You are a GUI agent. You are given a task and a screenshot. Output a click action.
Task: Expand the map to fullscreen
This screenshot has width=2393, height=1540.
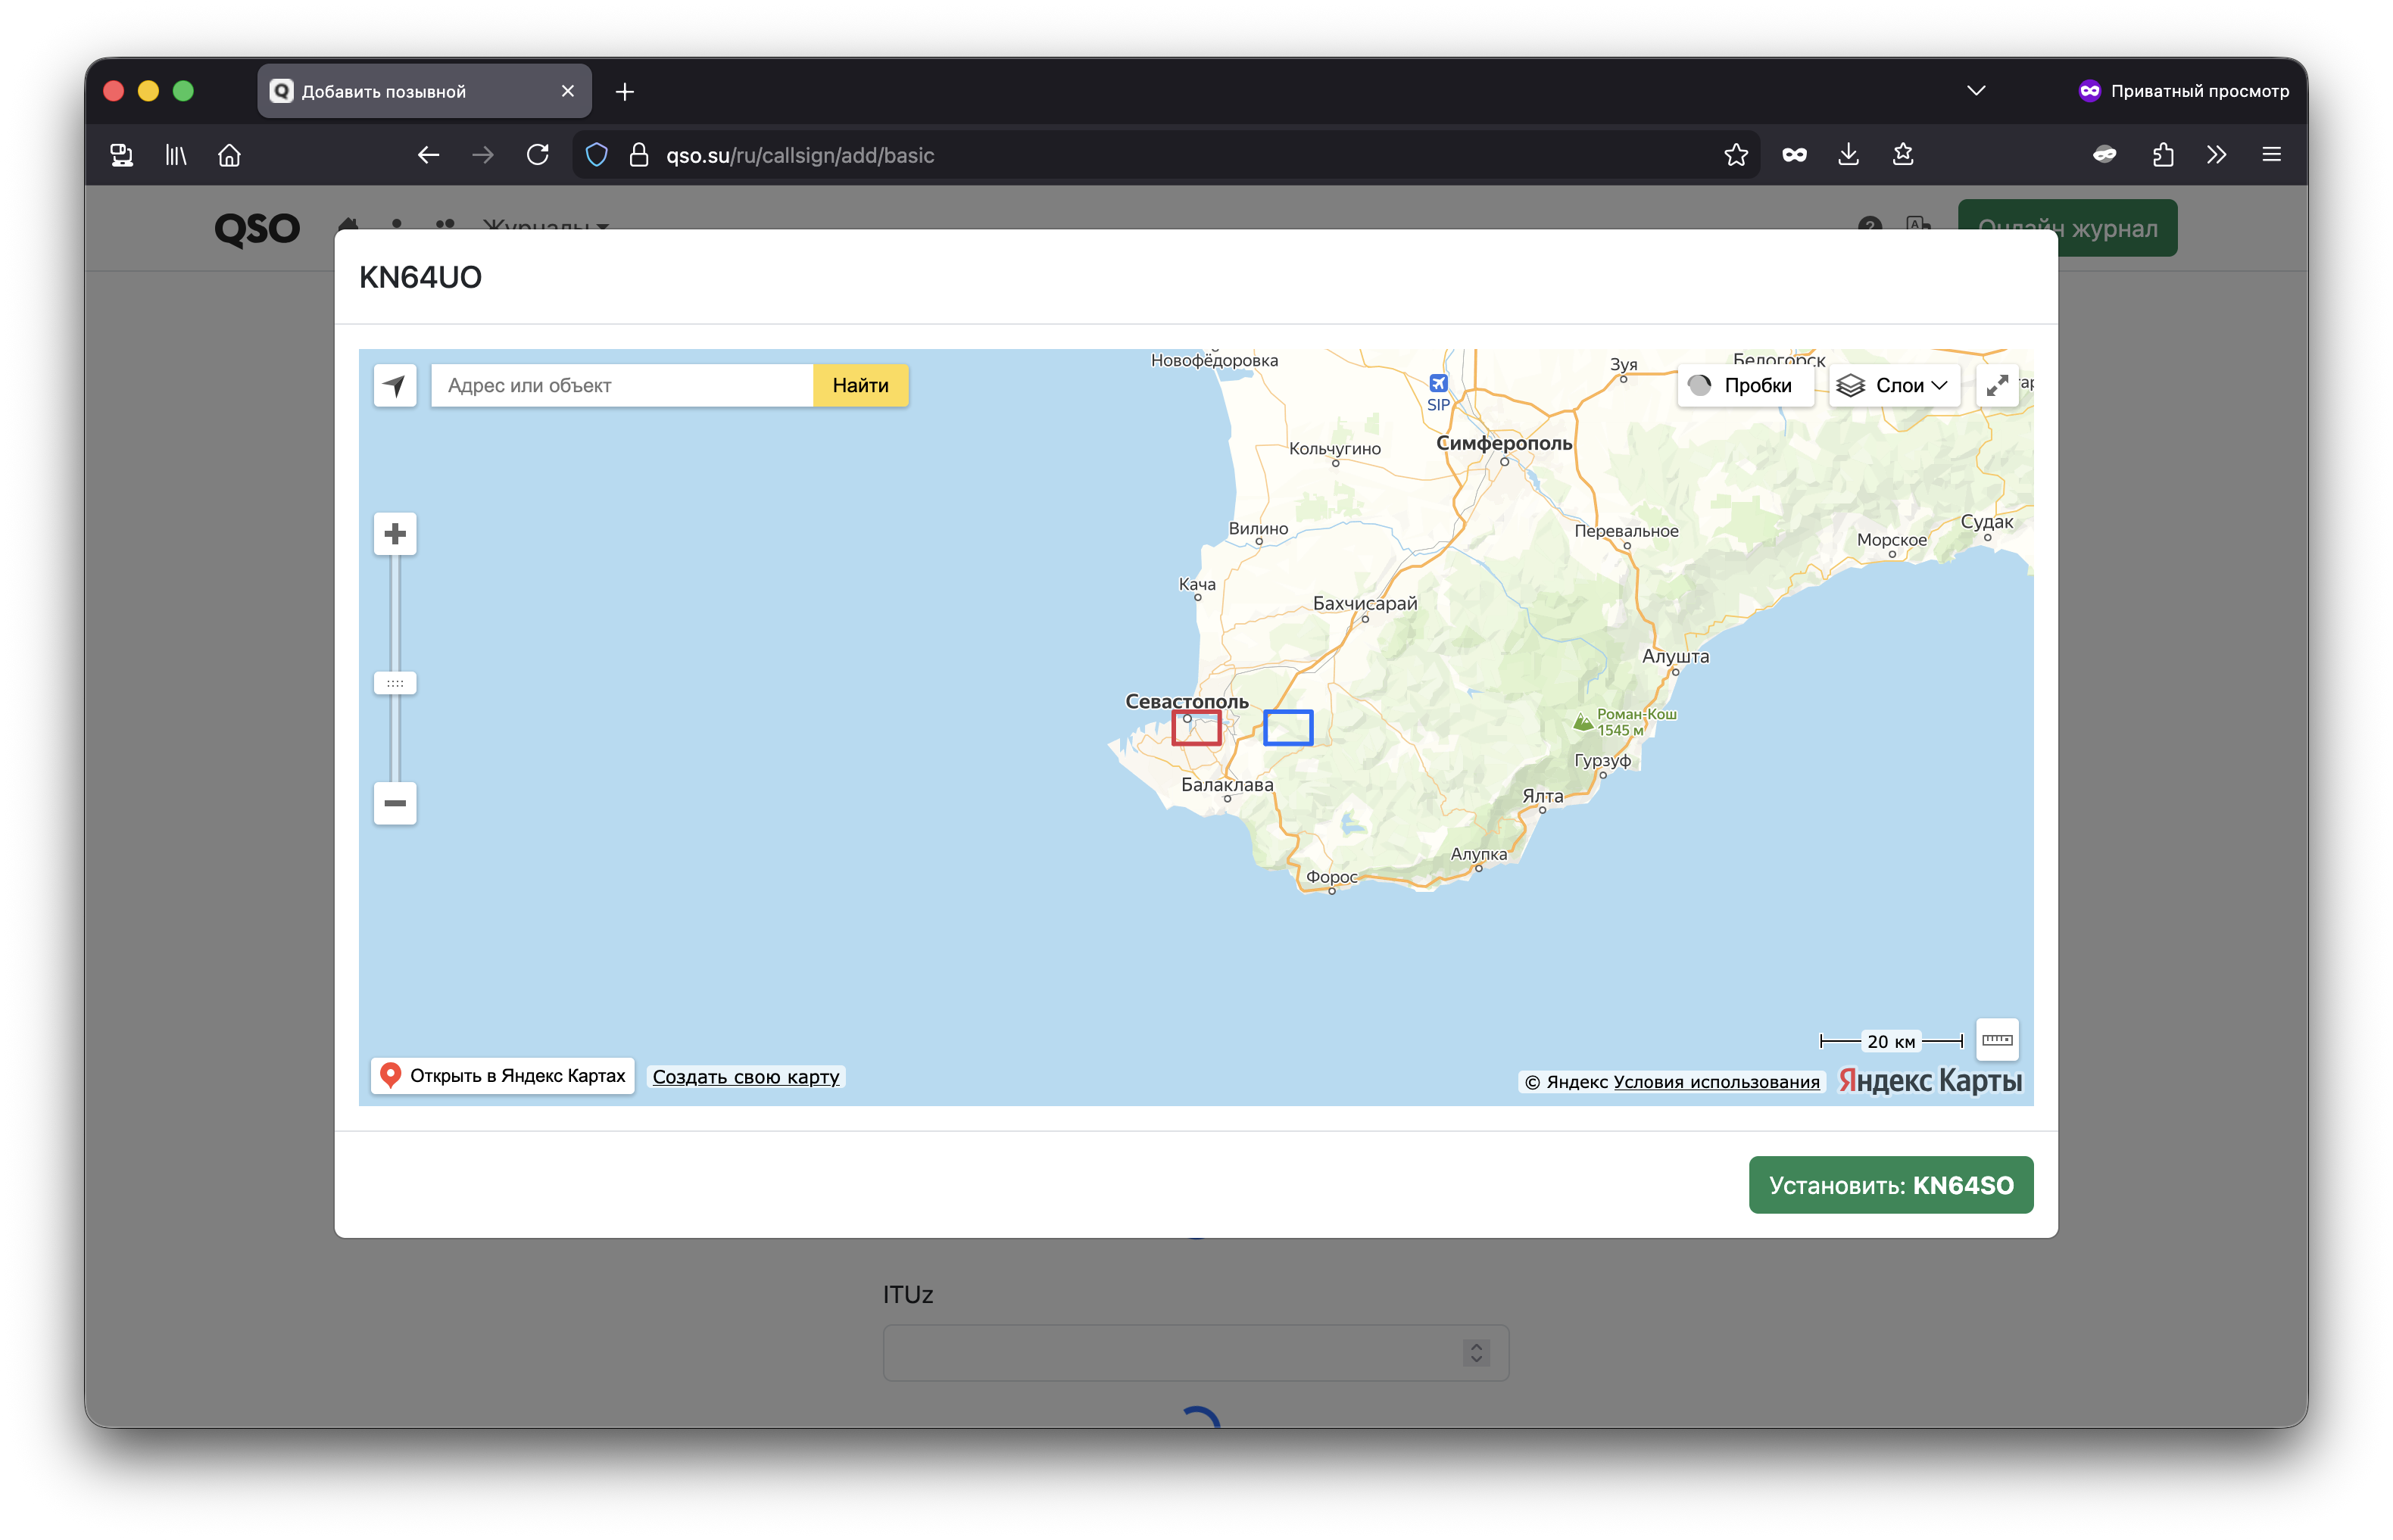1997,385
